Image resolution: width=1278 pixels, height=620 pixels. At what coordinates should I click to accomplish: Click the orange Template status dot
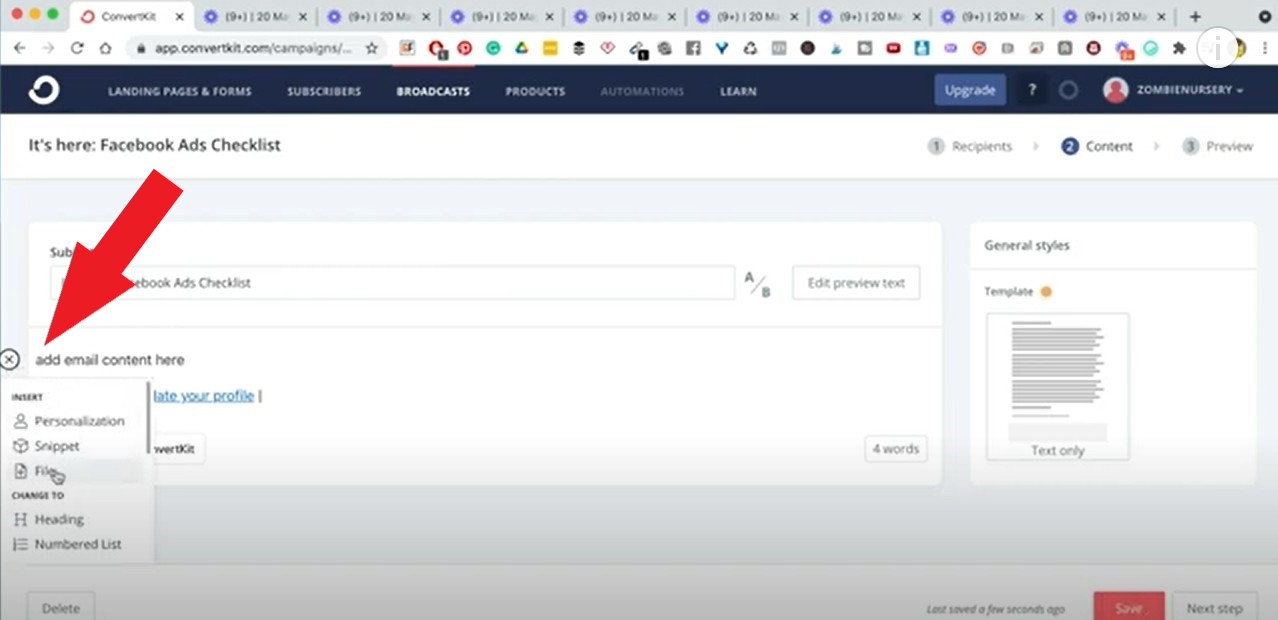(1047, 292)
